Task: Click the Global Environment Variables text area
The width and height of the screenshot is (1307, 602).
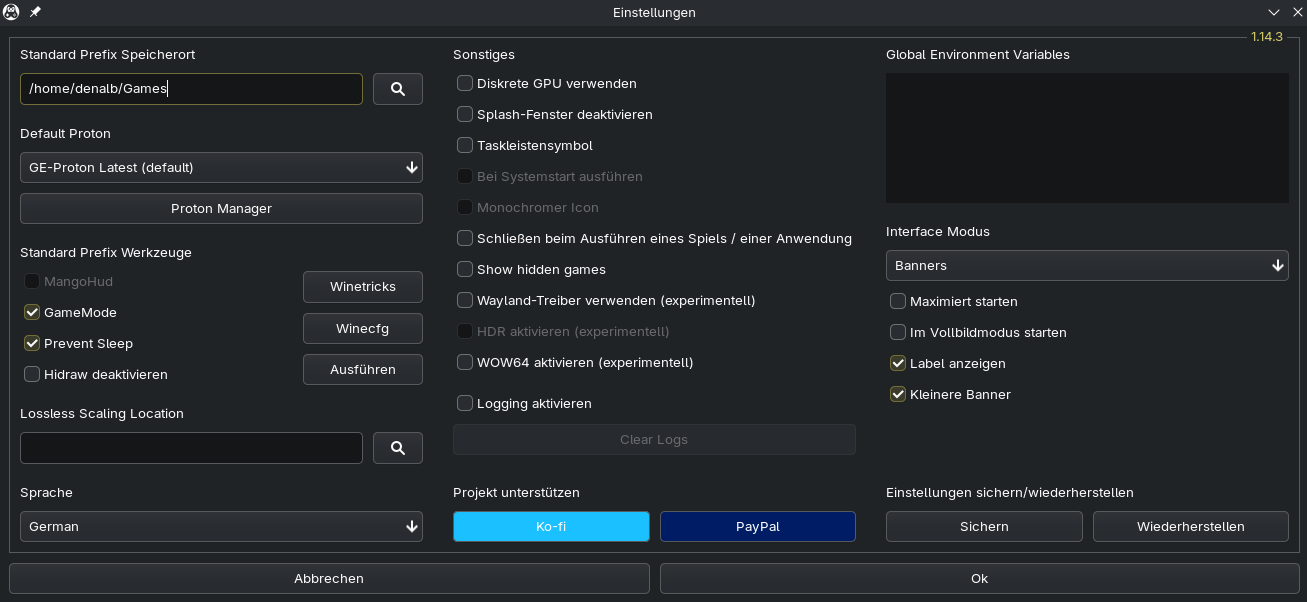Action: point(1087,138)
